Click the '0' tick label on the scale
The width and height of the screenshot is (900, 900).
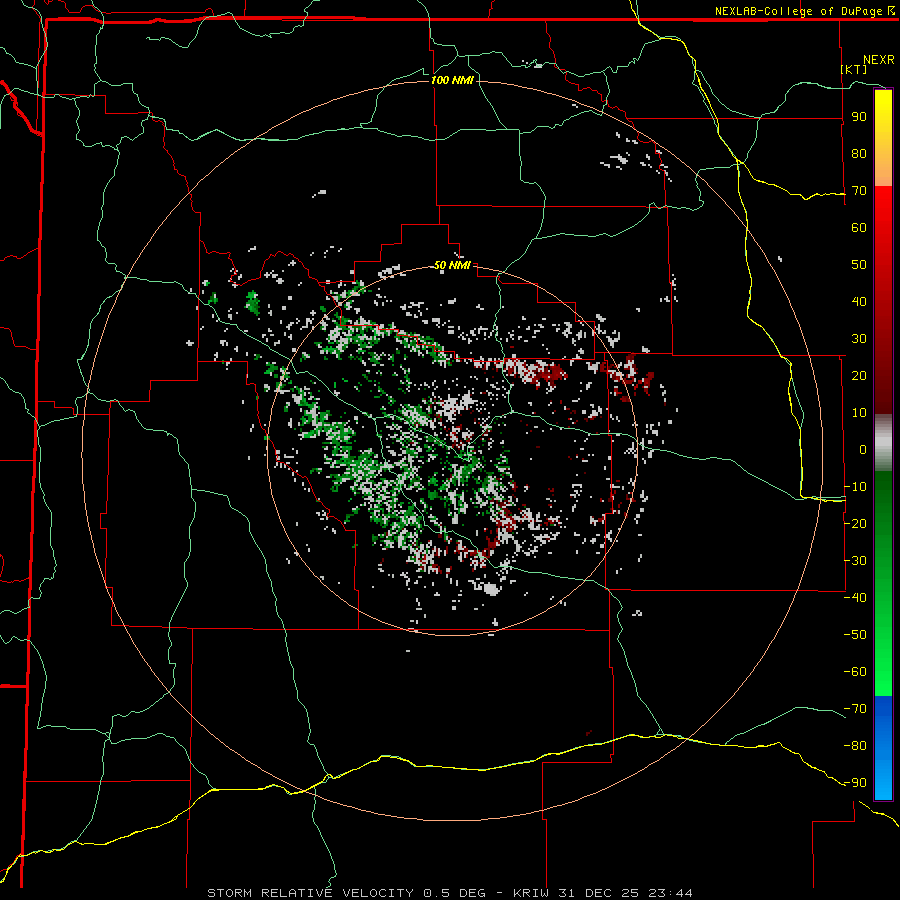[x=863, y=449]
